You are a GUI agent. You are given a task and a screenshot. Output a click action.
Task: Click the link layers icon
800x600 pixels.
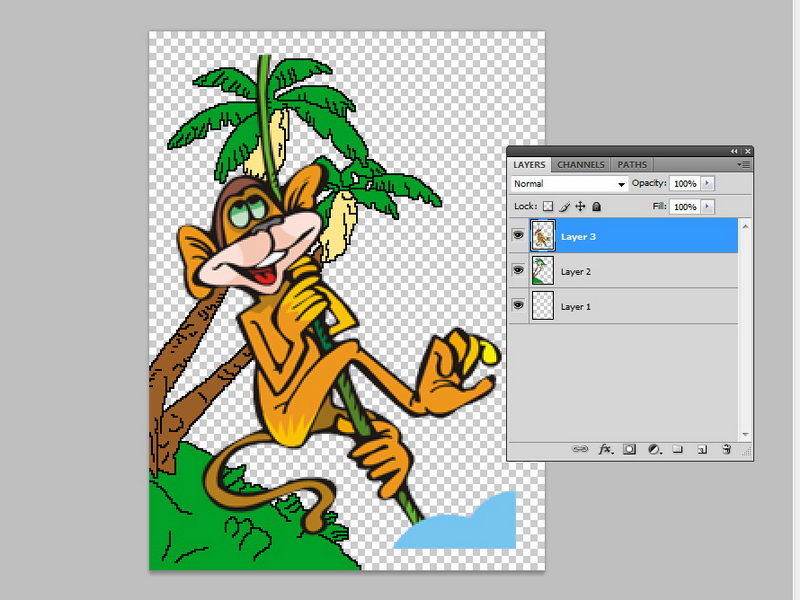click(x=580, y=449)
